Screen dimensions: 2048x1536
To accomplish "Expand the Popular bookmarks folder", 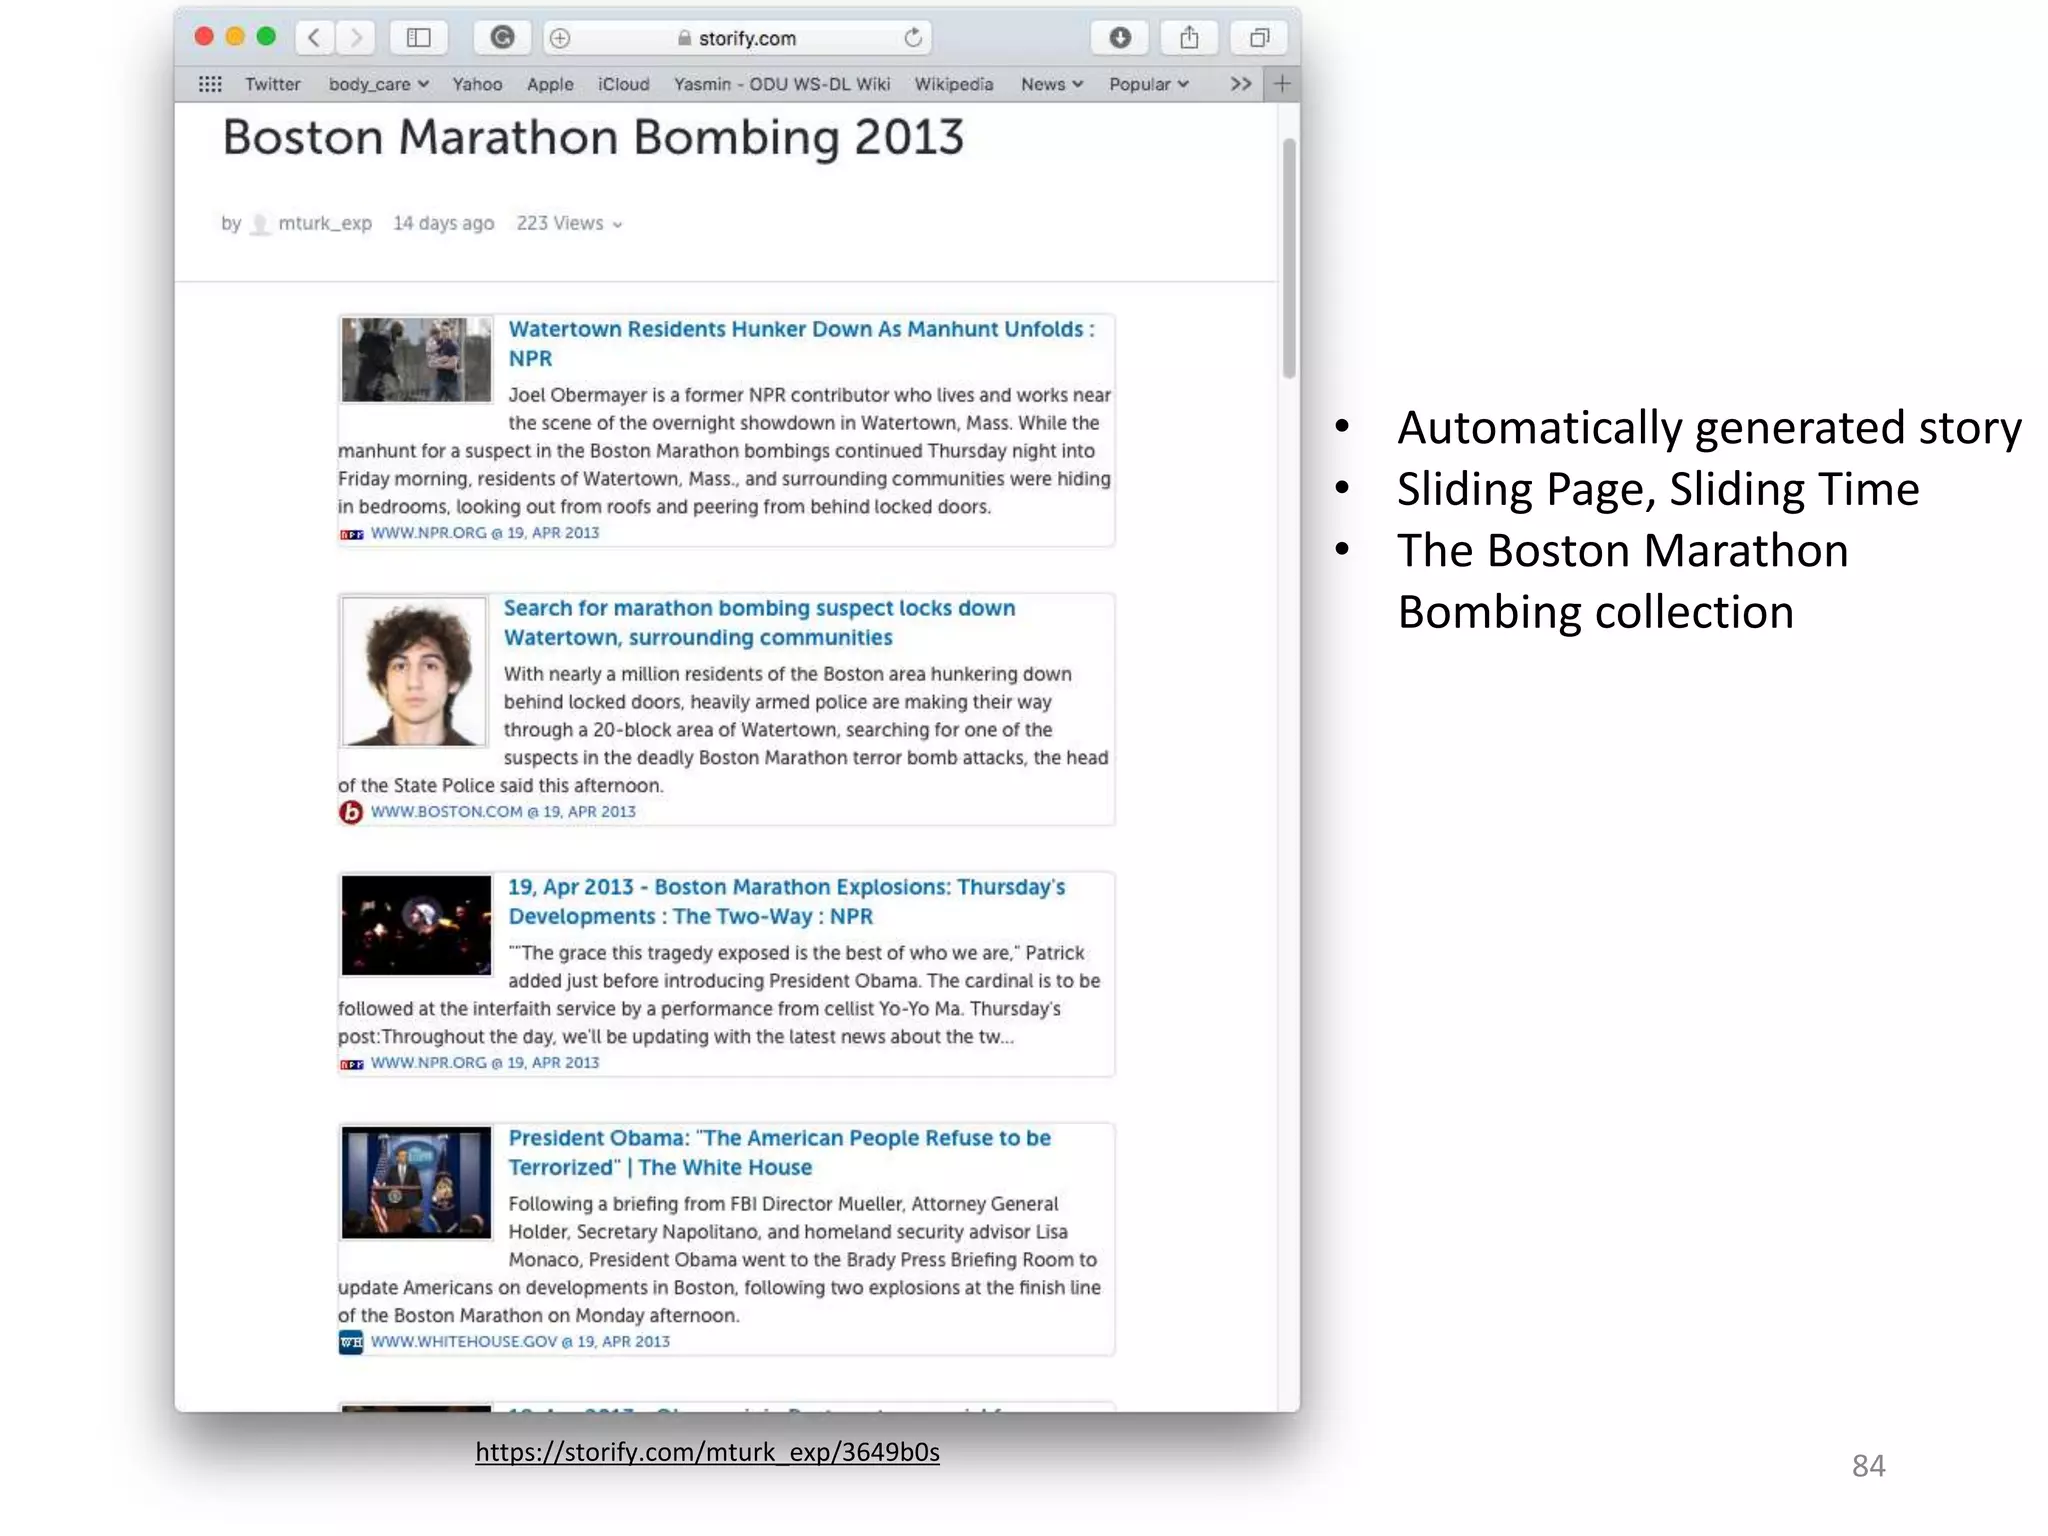I will (x=1149, y=84).
